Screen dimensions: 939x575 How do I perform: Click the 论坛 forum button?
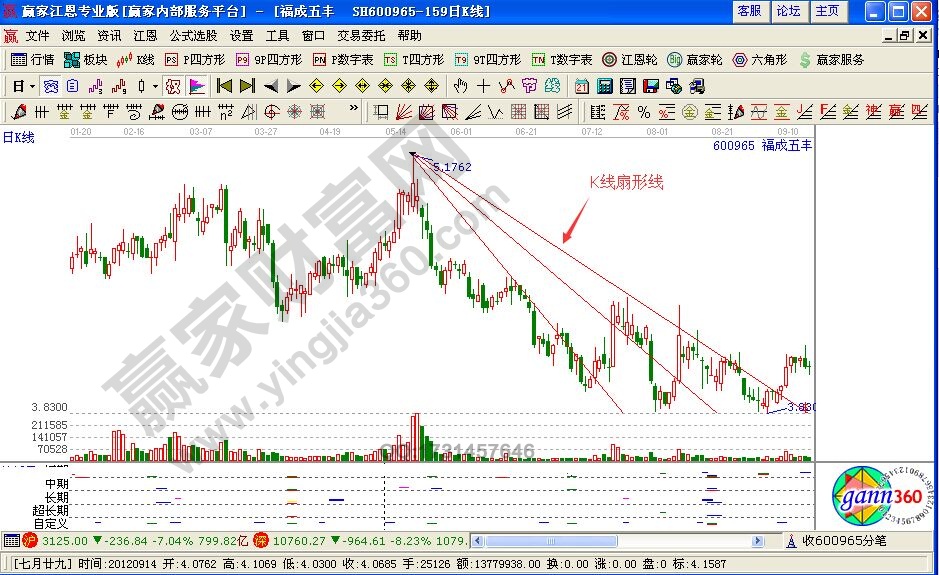pos(789,11)
